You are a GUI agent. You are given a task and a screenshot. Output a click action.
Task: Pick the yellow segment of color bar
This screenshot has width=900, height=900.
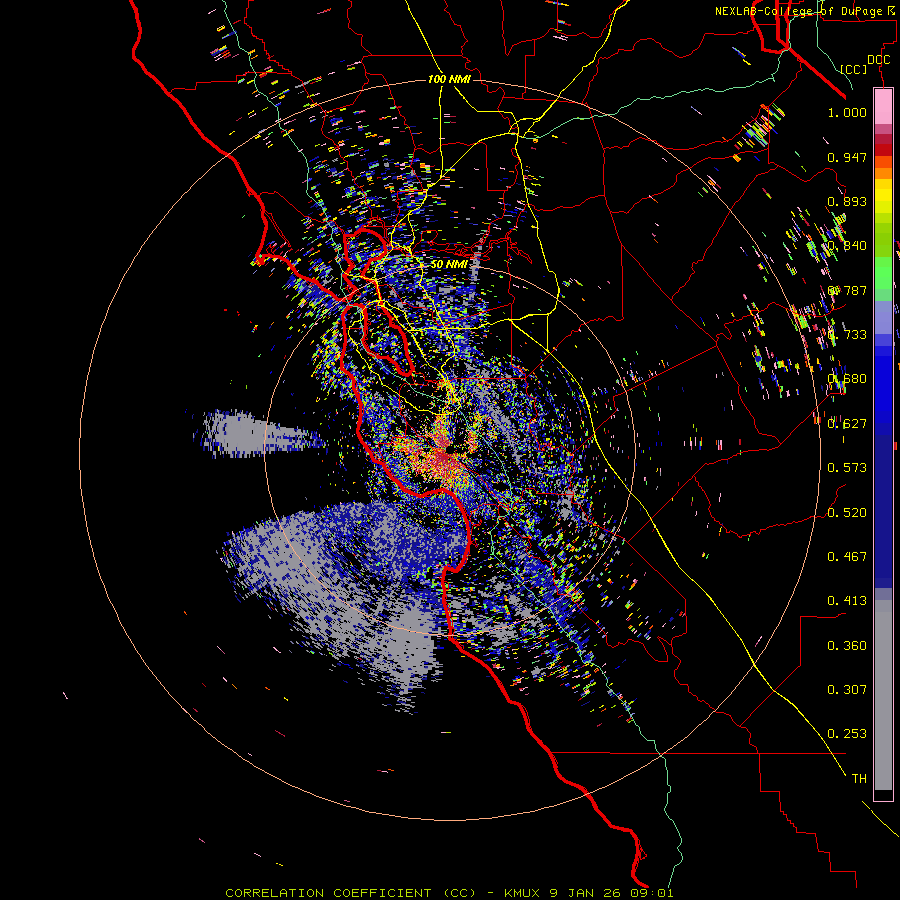point(883,196)
